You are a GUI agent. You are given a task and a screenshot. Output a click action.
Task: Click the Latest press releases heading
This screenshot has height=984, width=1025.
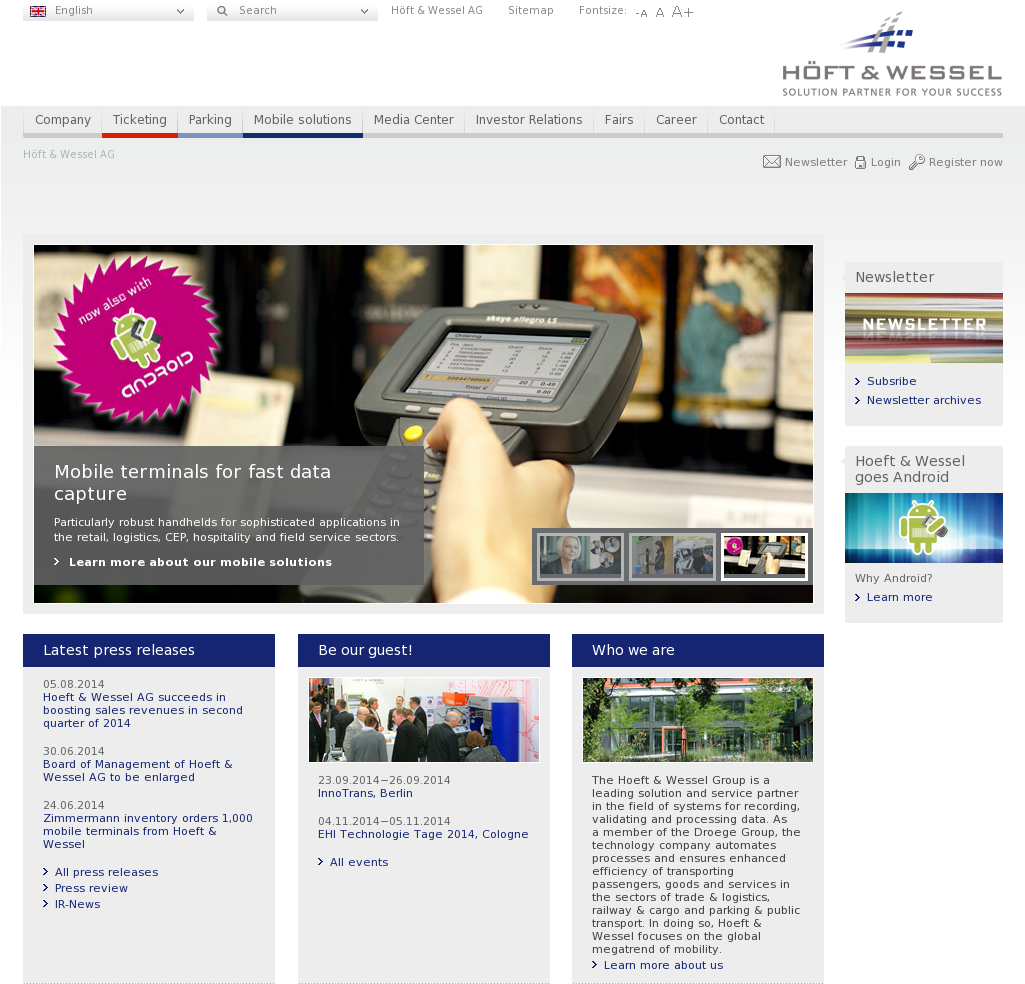point(119,650)
